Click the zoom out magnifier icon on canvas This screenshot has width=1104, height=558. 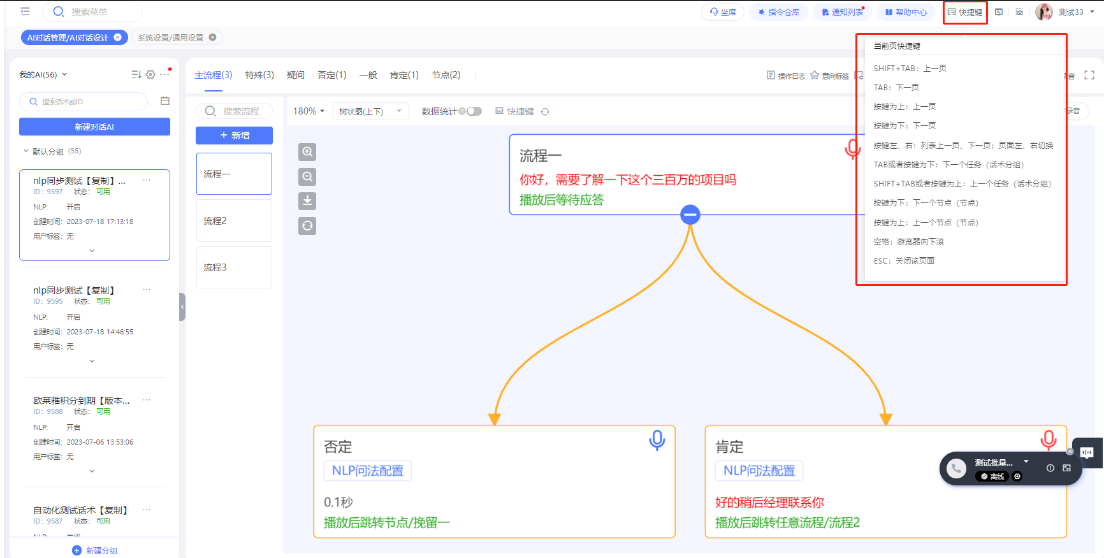click(x=308, y=177)
